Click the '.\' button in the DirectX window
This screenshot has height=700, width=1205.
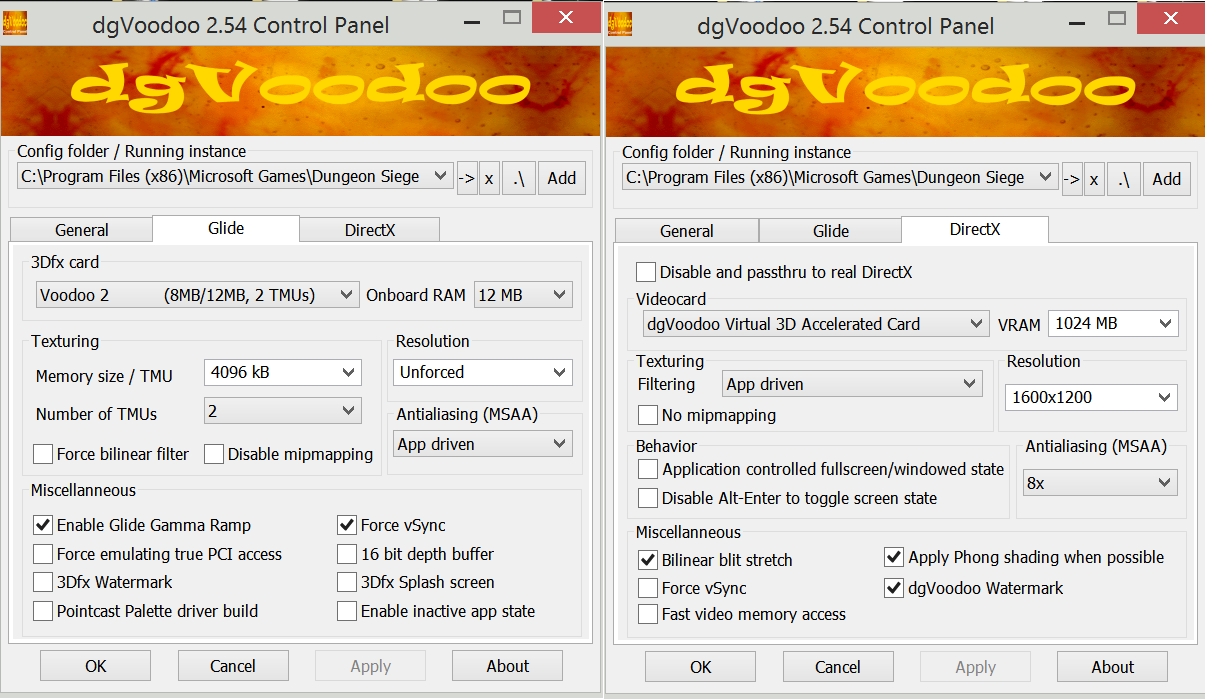1124,179
